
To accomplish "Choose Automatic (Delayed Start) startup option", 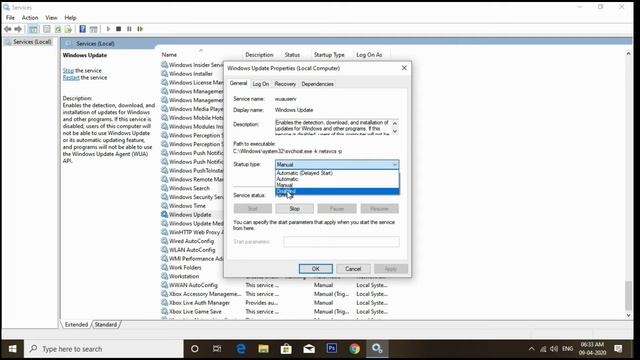I will pyautogui.click(x=337, y=173).
